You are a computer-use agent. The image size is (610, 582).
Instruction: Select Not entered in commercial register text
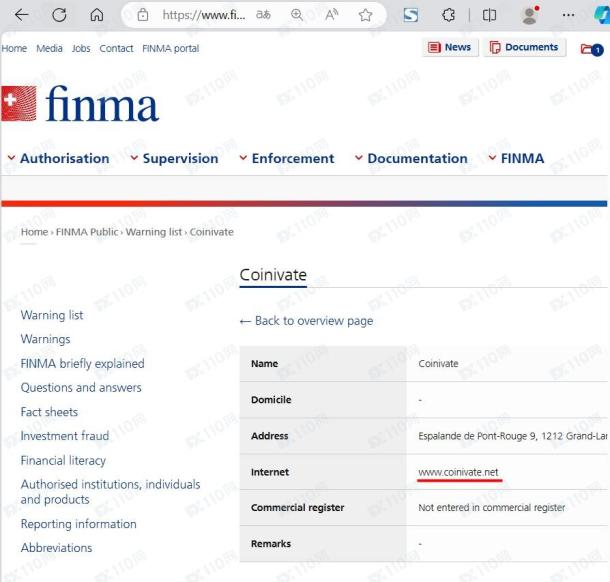click(x=491, y=507)
